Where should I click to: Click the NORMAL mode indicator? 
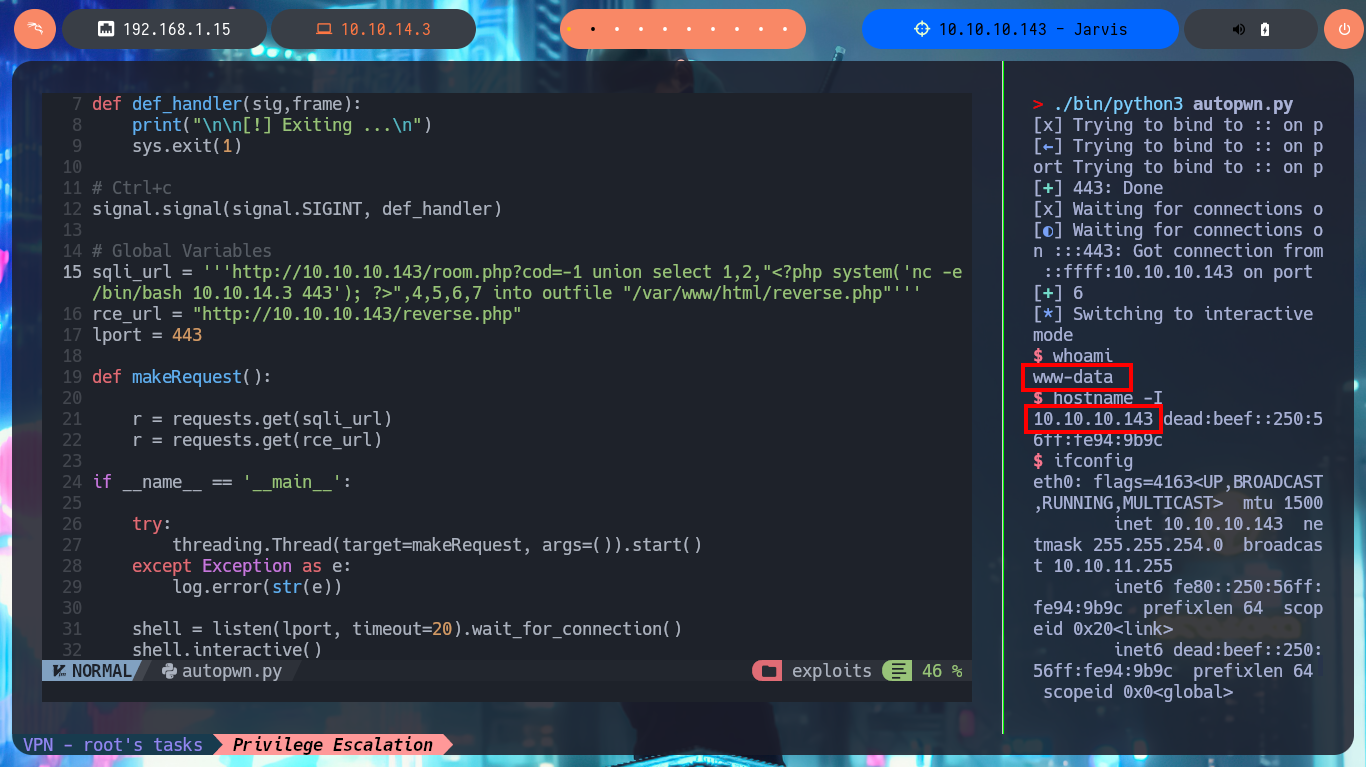click(101, 671)
